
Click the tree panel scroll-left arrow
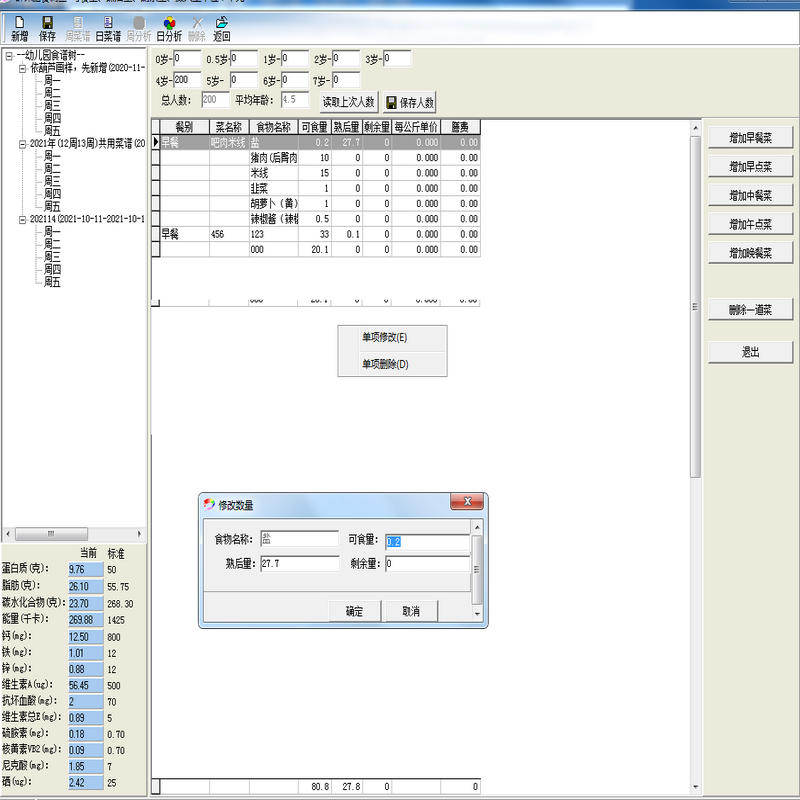[8, 534]
